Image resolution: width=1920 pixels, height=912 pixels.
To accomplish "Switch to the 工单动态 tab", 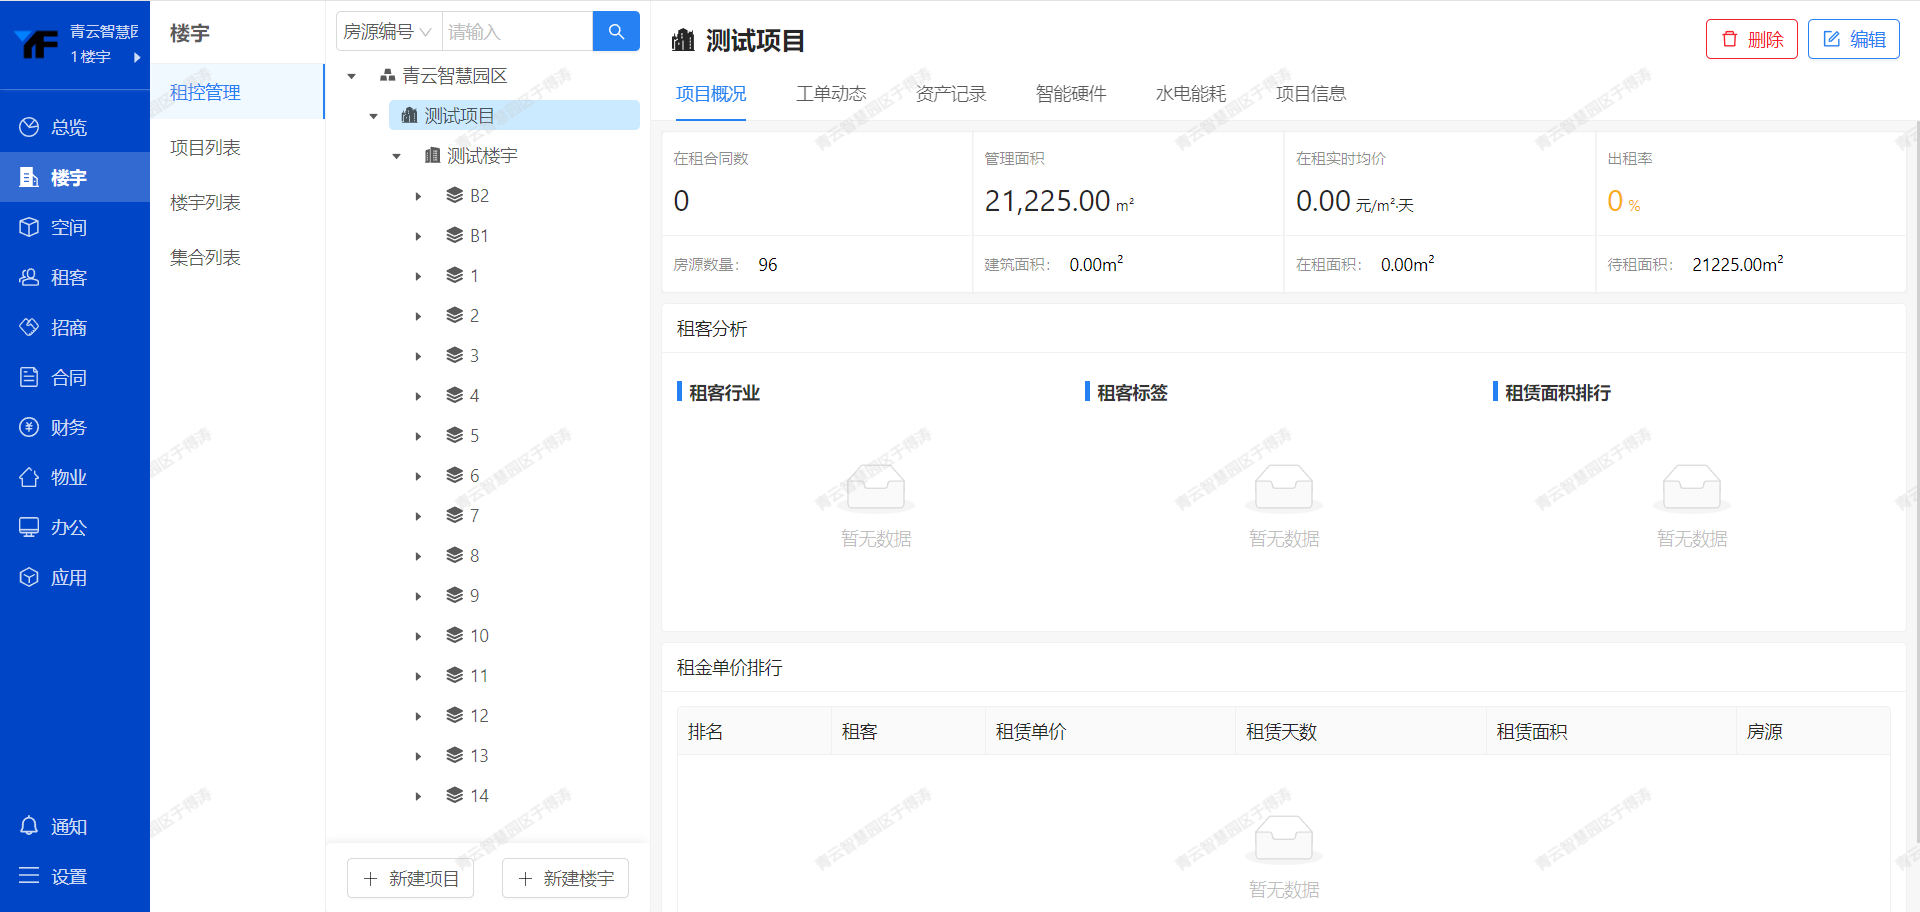I will coord(830,94).
